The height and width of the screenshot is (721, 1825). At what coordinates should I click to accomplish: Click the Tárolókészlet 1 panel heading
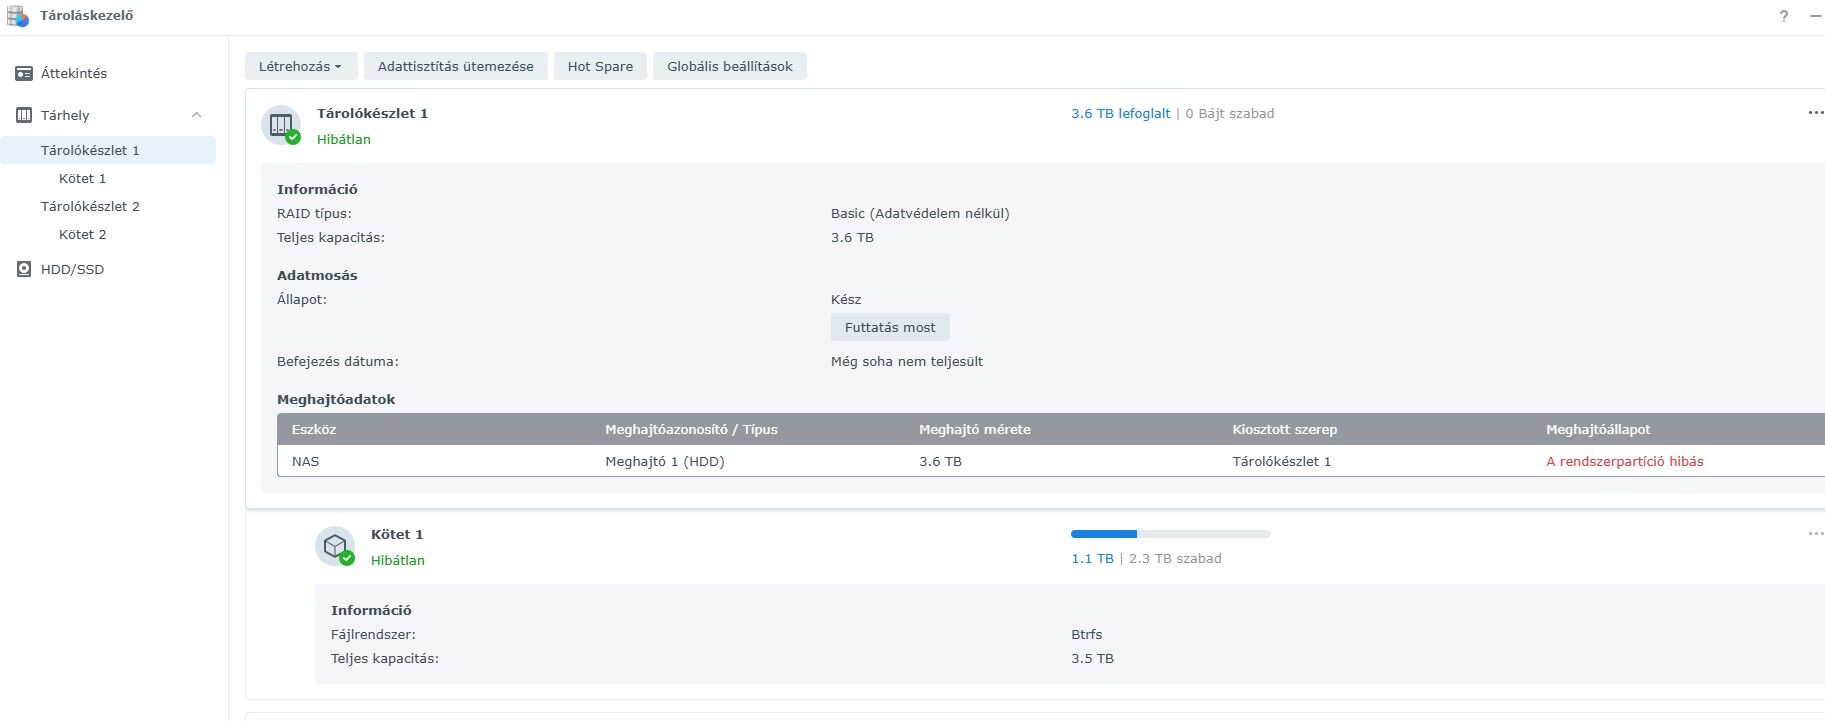[x=372, y=114]
